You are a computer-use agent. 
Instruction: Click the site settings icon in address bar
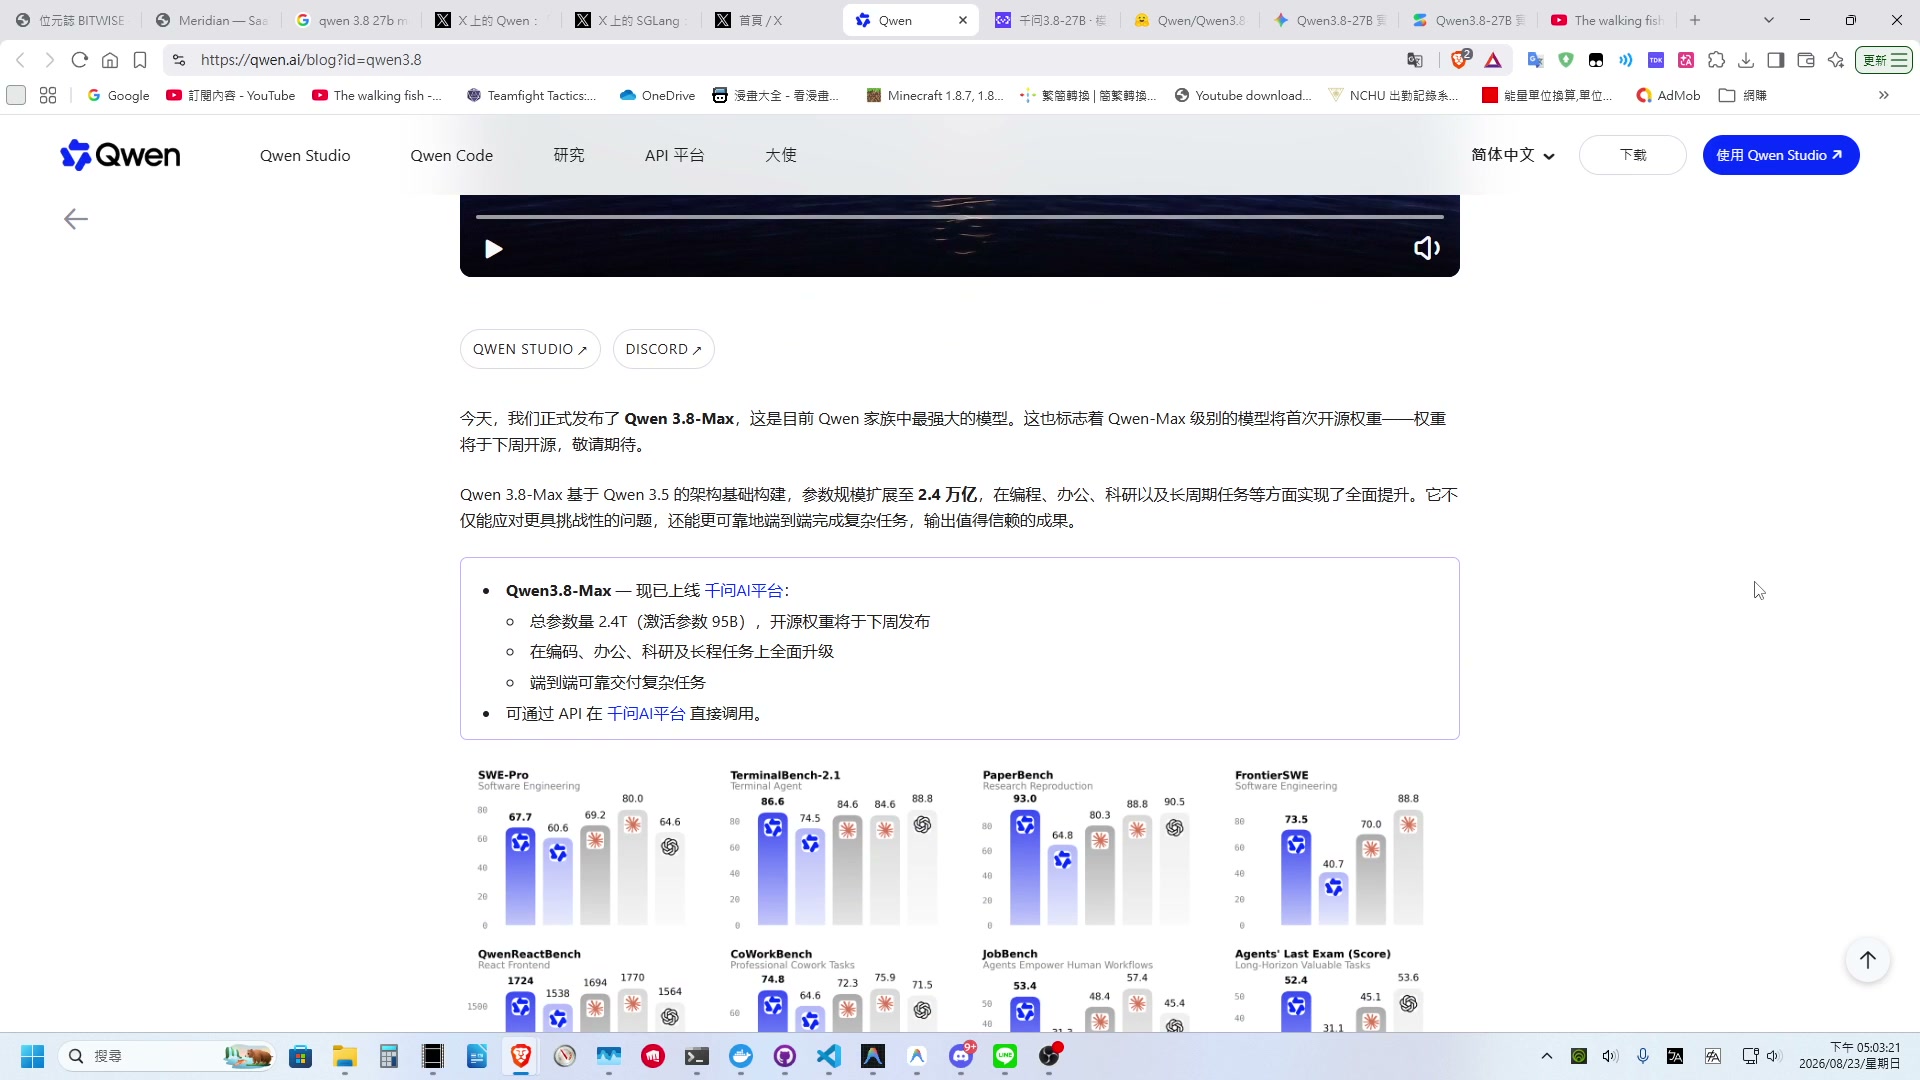(179, 60)
